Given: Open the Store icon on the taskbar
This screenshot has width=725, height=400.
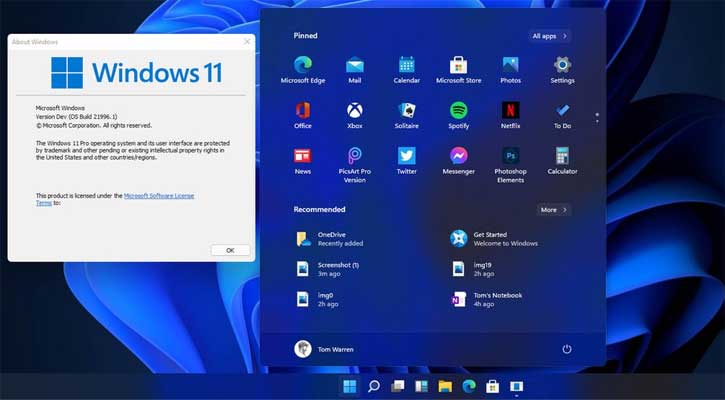Looking at the screenshot, I should 492,386.
